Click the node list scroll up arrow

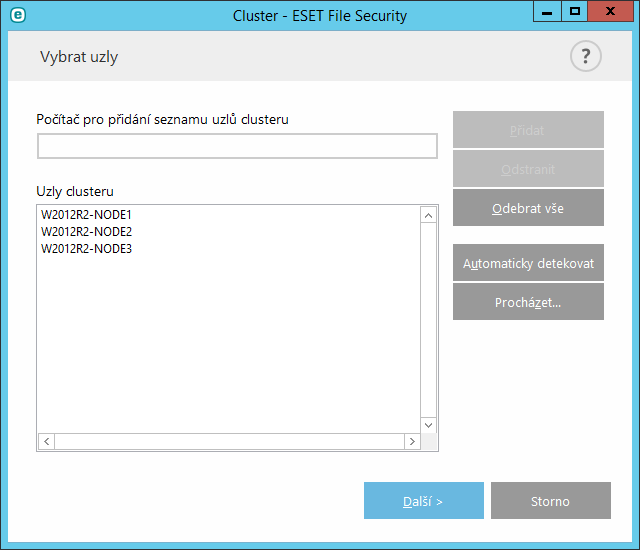pos(428,215)
